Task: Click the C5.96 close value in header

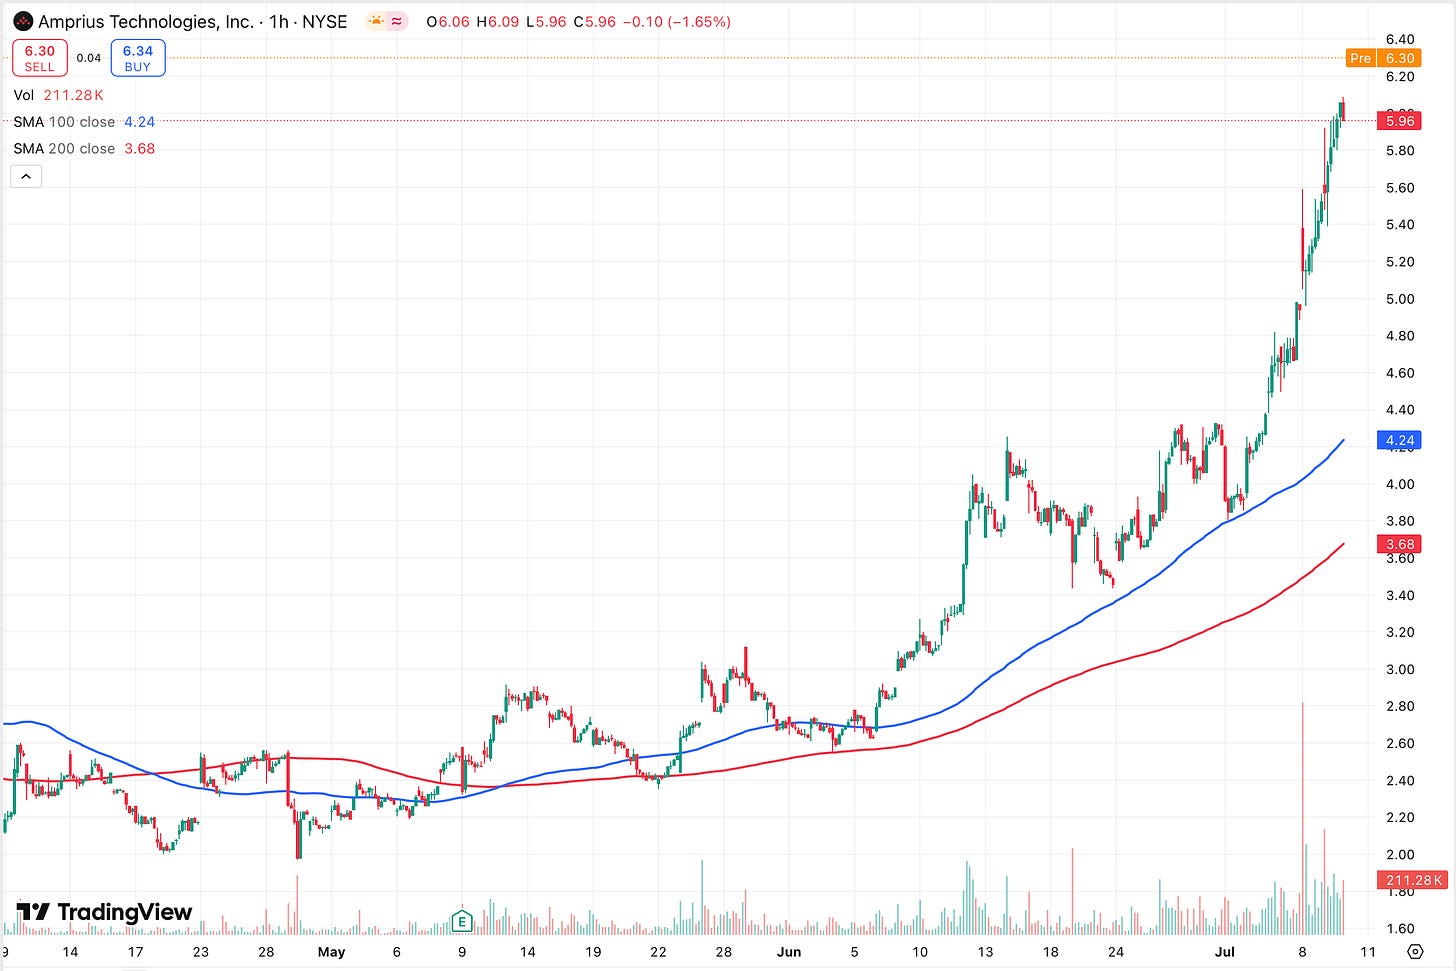Action: pyautogui.click(x=594, y=21)
